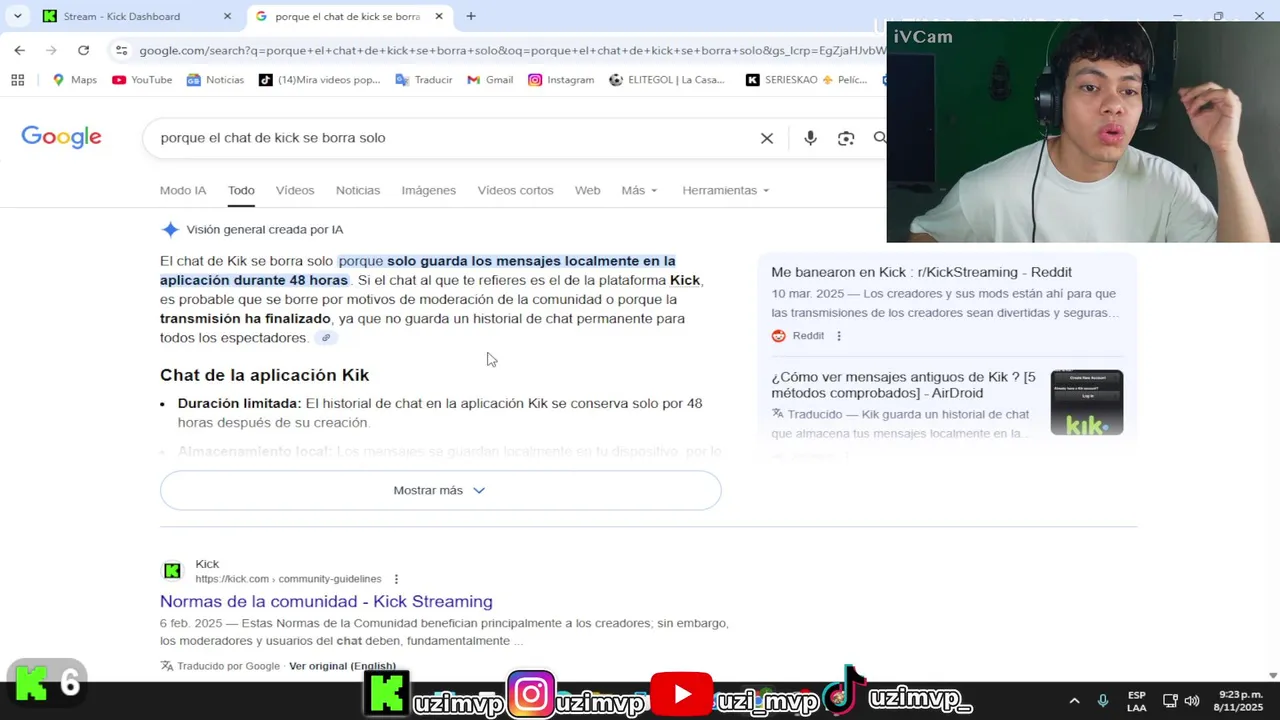Click the kick.com community-guidelines URL
Viewport: 1280px width, 720px height.
[x=288, y=579]
